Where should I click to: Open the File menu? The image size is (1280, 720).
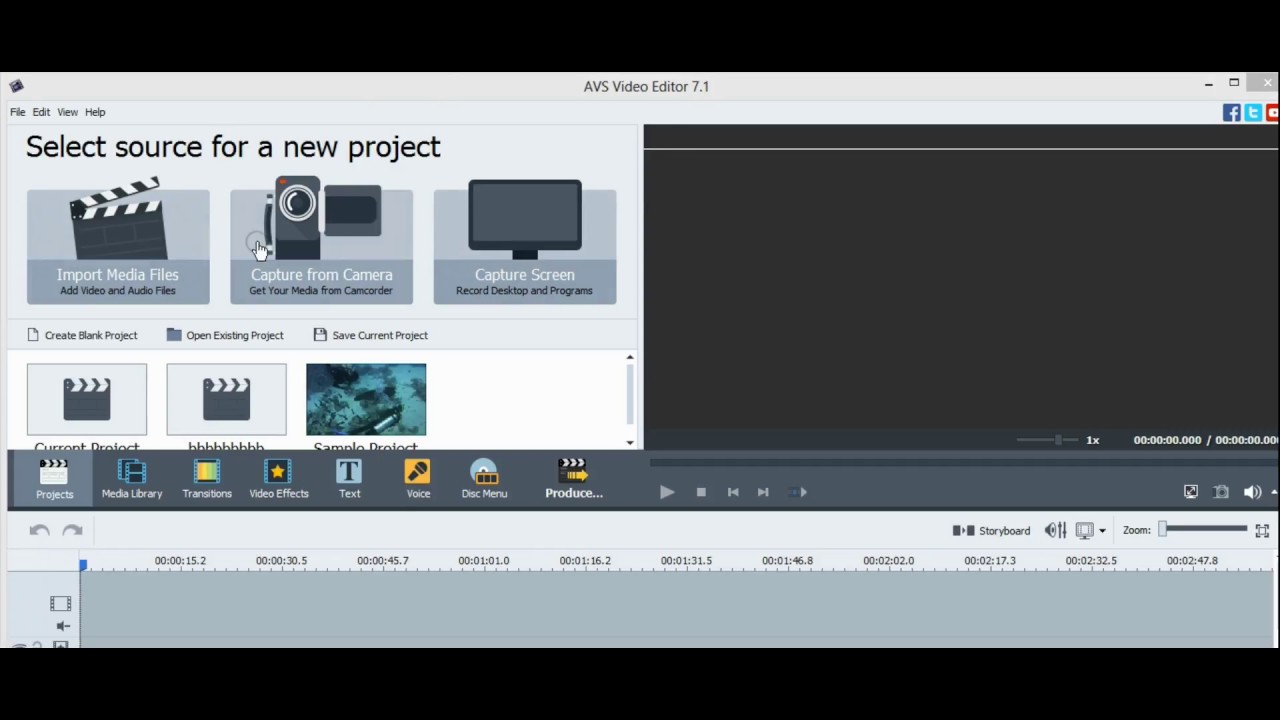[x=18, y=112]
